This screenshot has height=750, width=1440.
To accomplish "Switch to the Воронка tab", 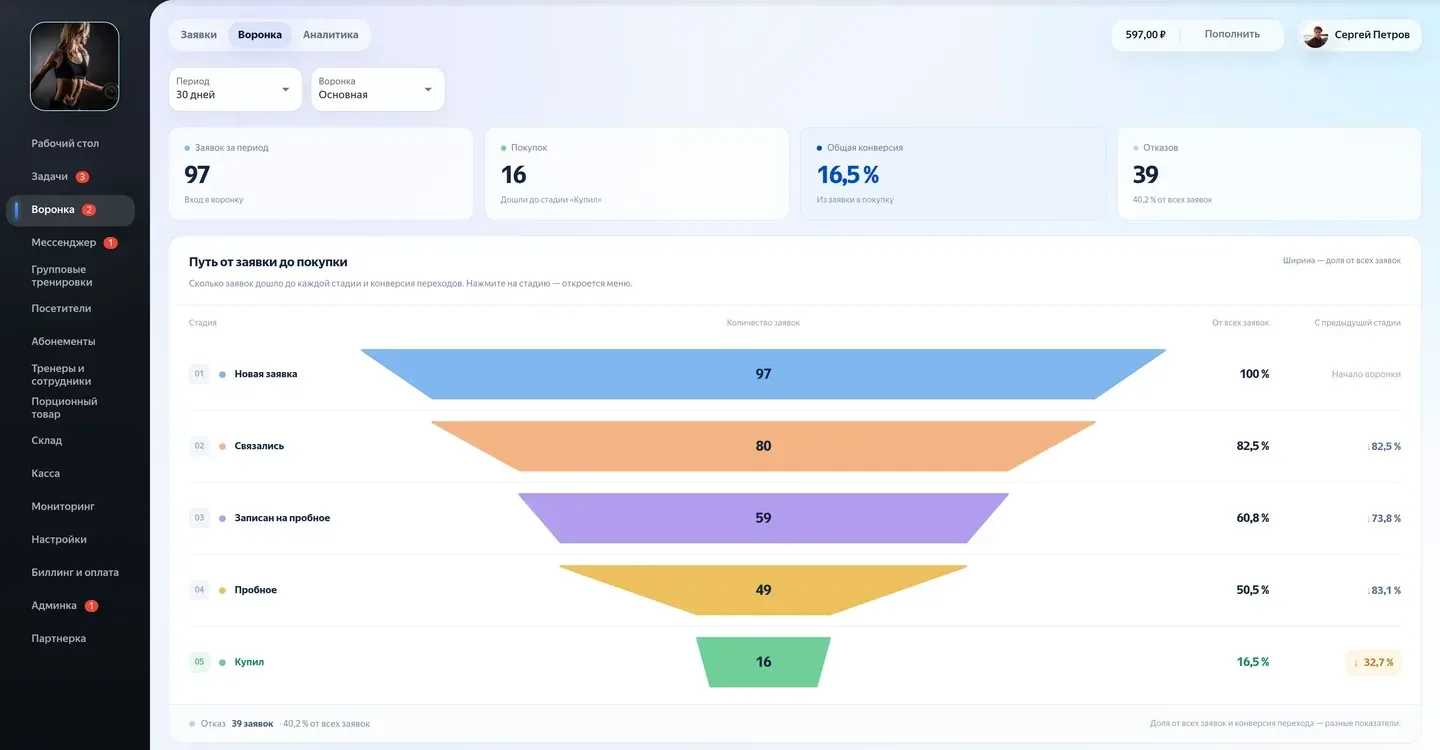I will [x=260, y=35].
